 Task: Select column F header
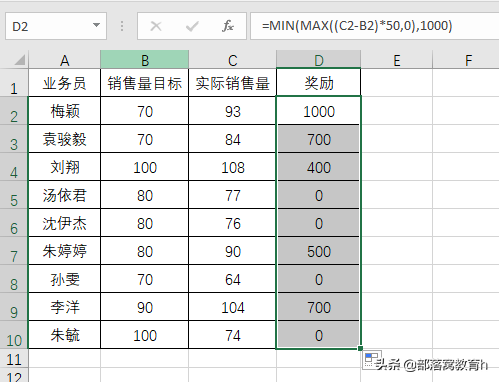click(466, 60)
